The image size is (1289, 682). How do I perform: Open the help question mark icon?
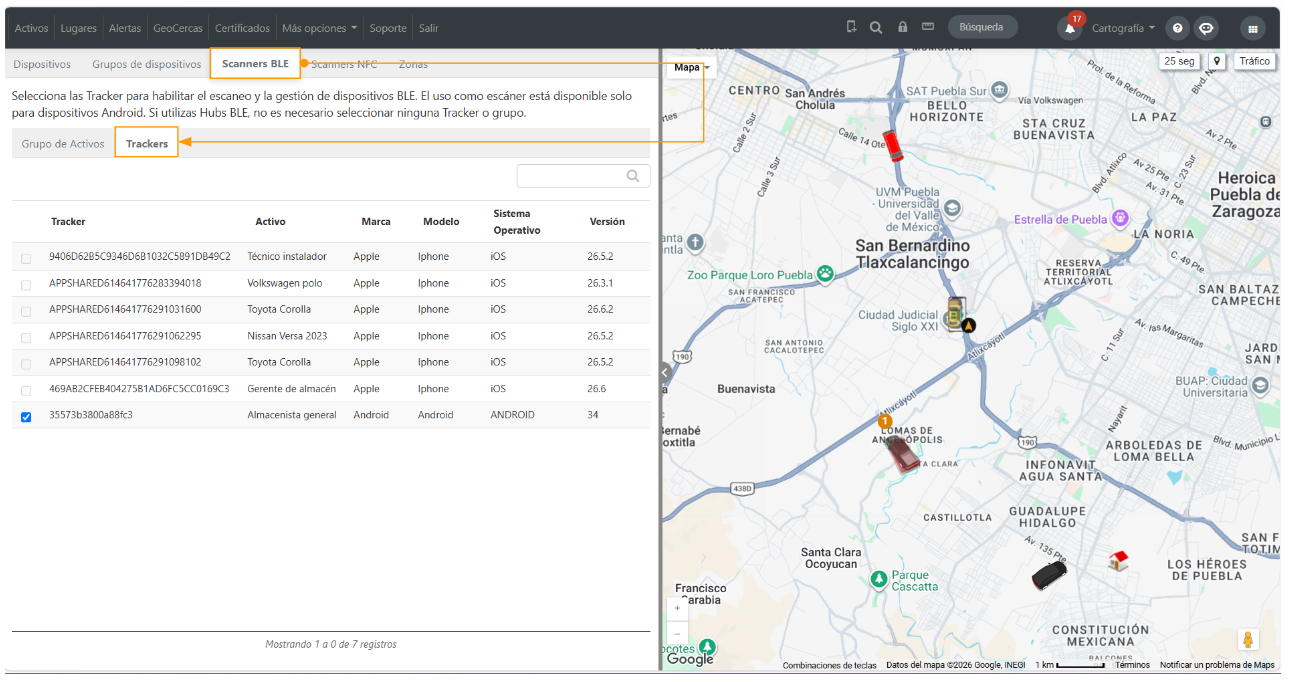1178,28
